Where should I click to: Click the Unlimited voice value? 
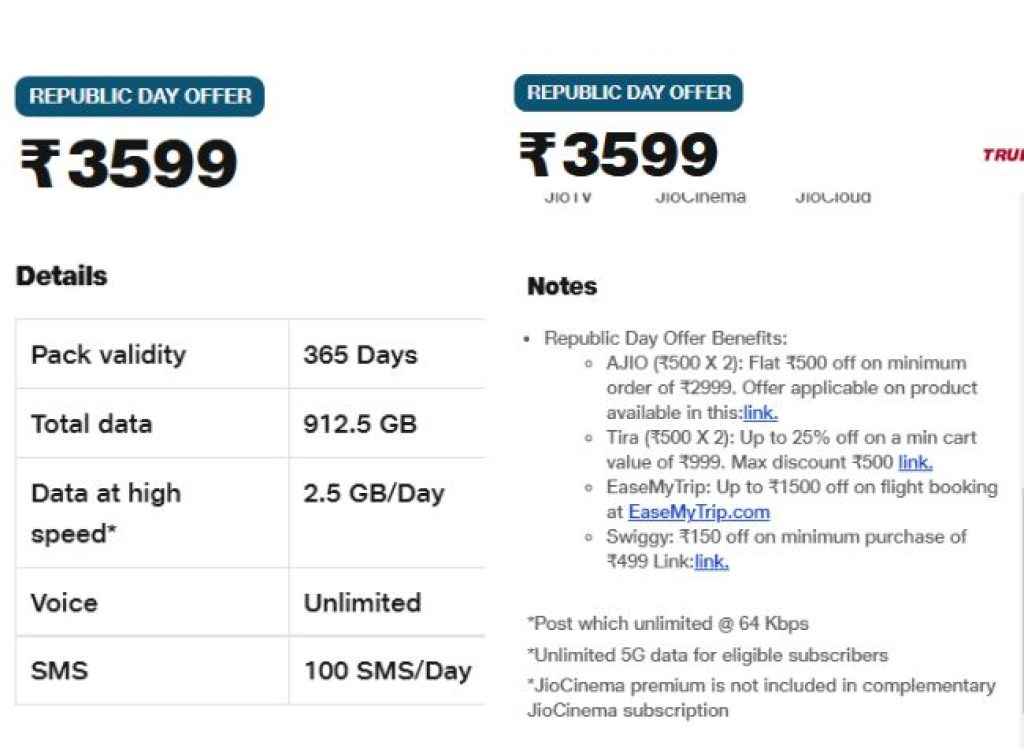(362, 603)
